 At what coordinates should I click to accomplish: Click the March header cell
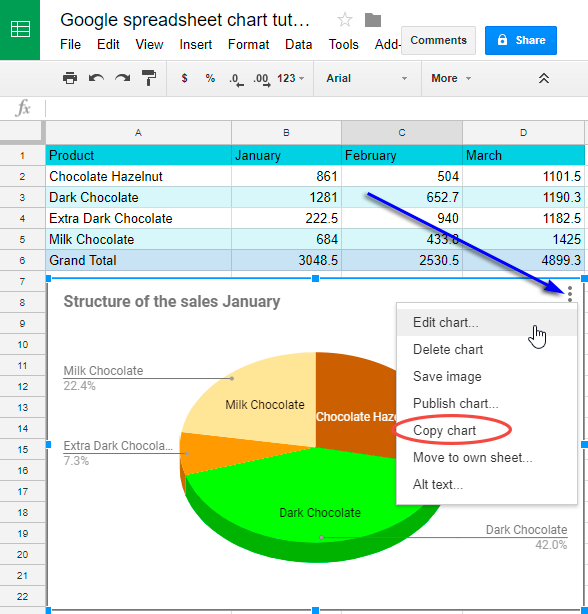click(x=523, y=155)
